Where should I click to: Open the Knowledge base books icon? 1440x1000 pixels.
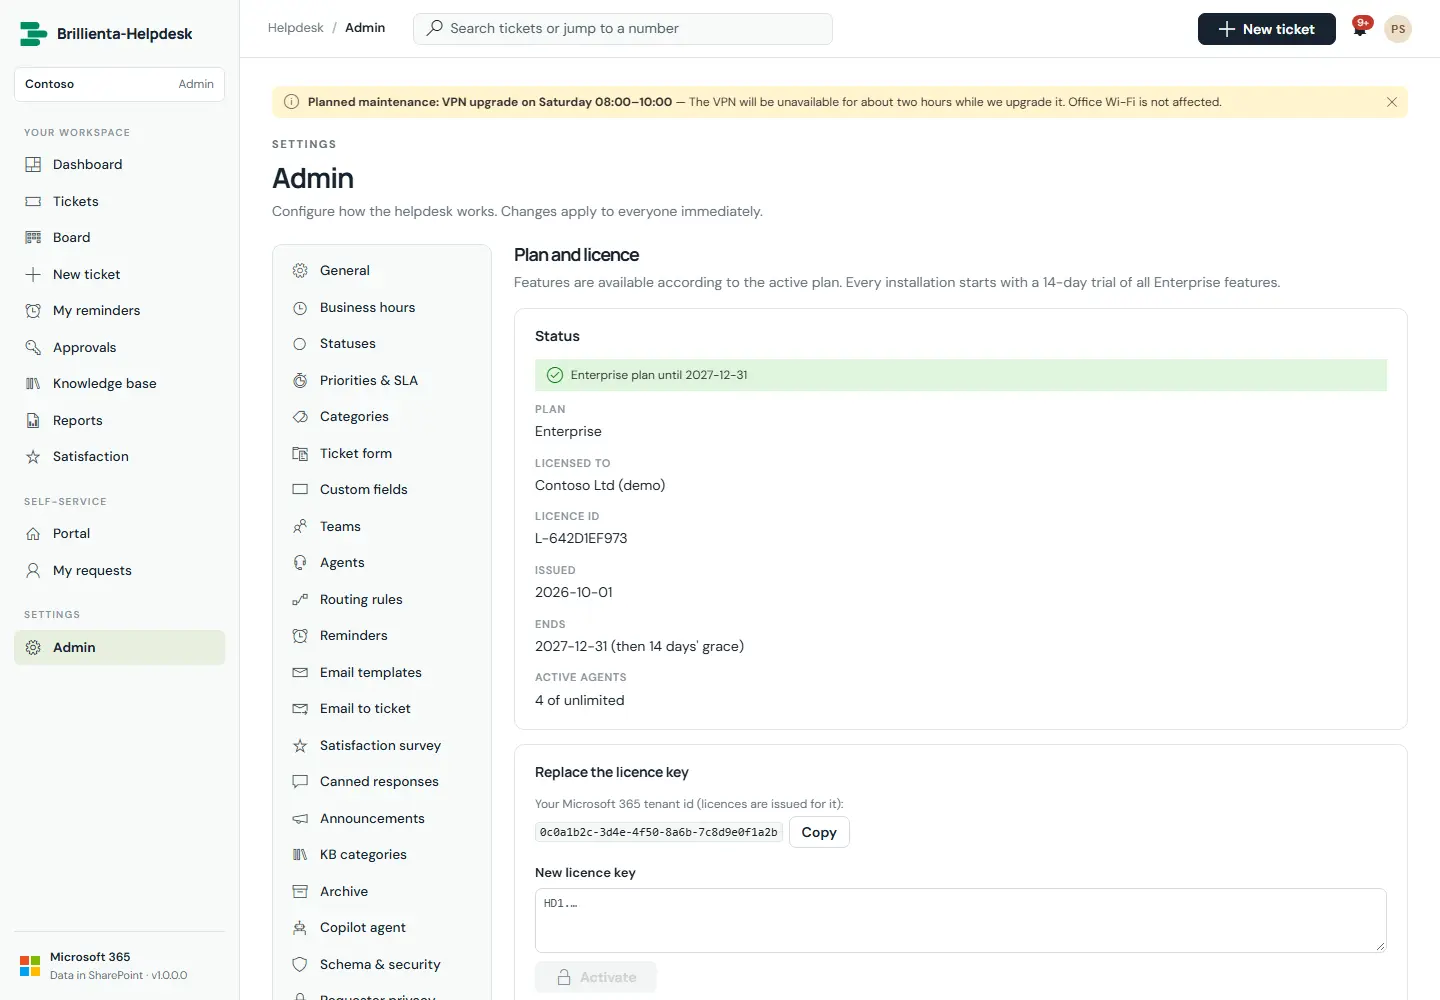(x=33, y=383)
